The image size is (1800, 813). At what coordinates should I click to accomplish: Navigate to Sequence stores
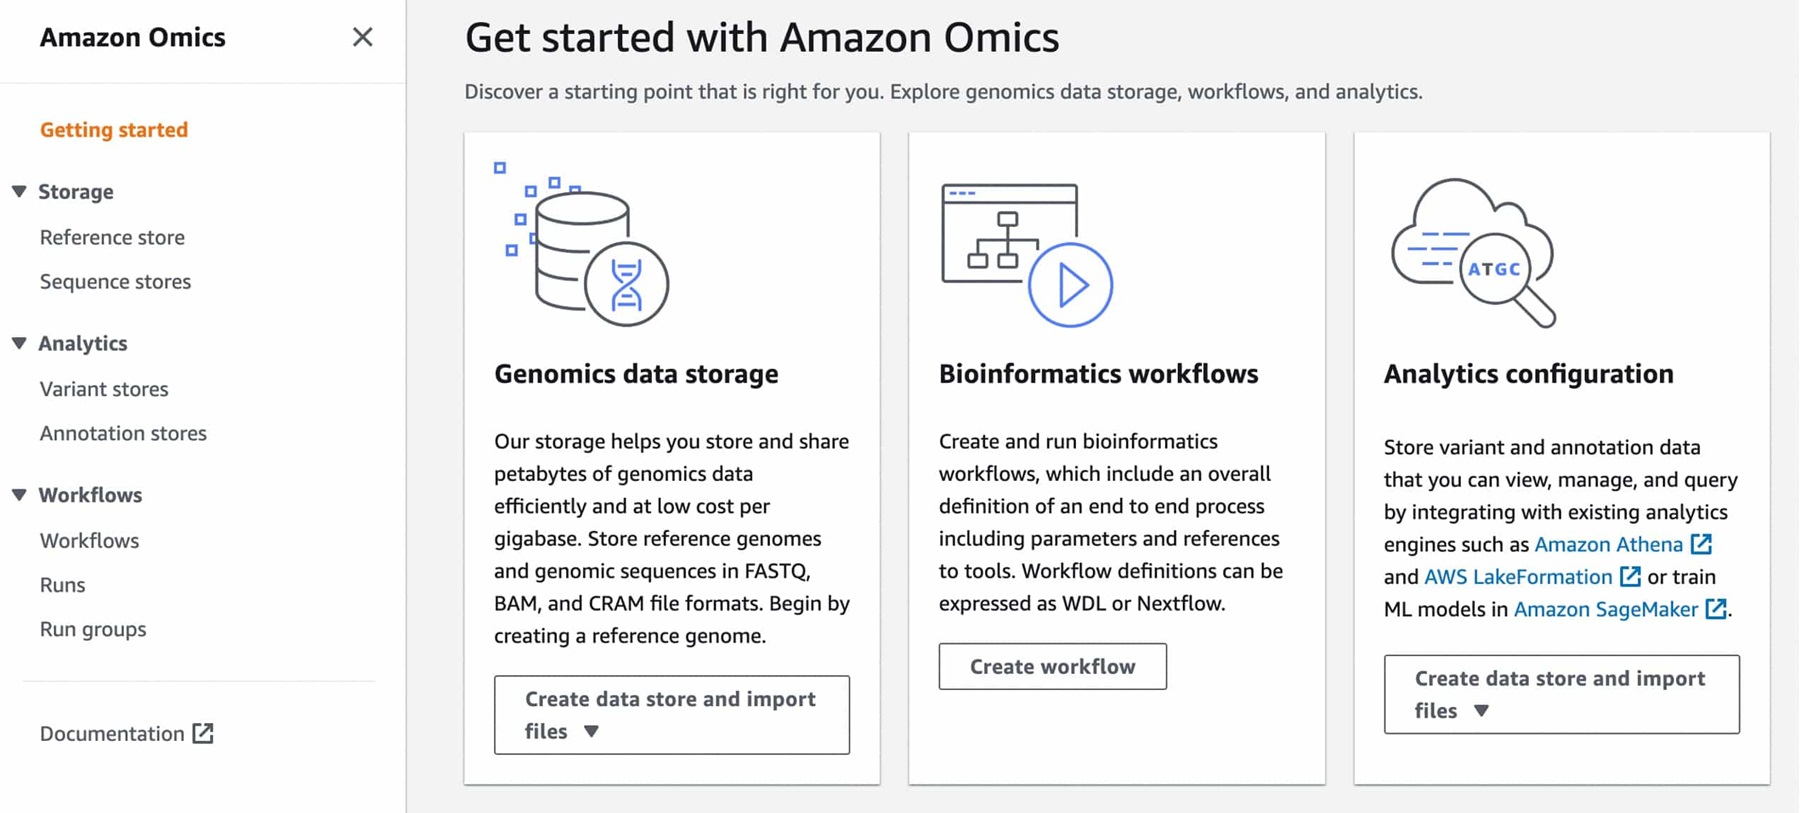[115, 281]
